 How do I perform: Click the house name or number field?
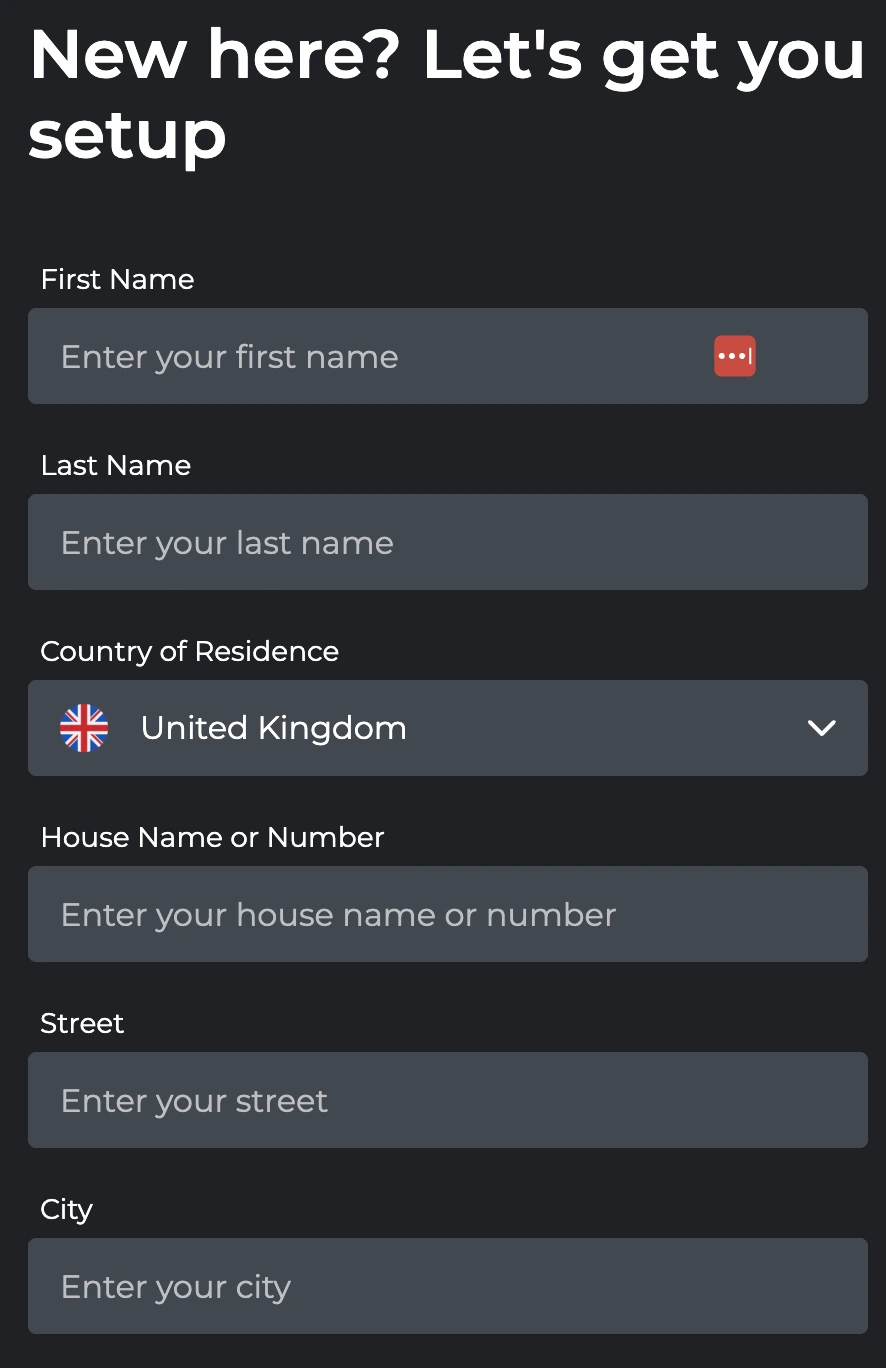(x=448, y=914)
